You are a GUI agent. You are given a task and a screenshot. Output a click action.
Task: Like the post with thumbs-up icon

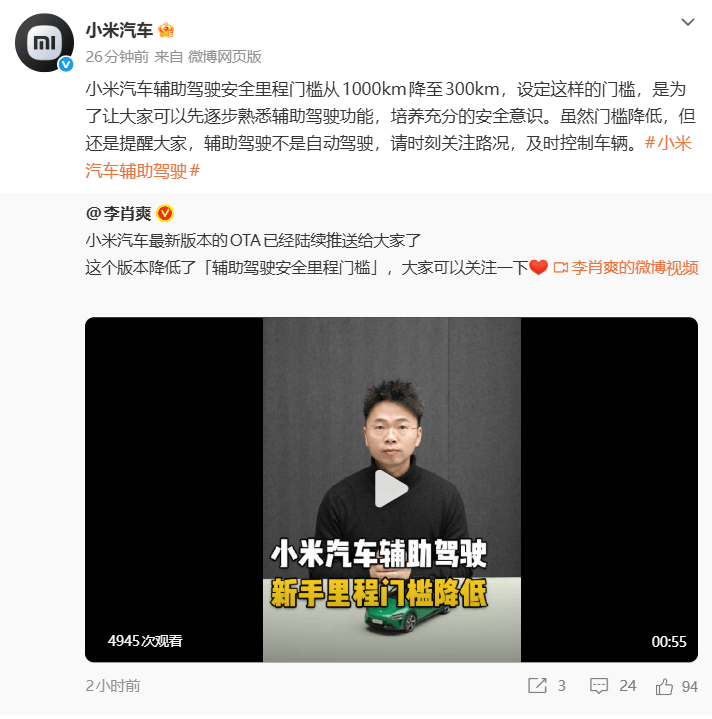coord(664,686)
